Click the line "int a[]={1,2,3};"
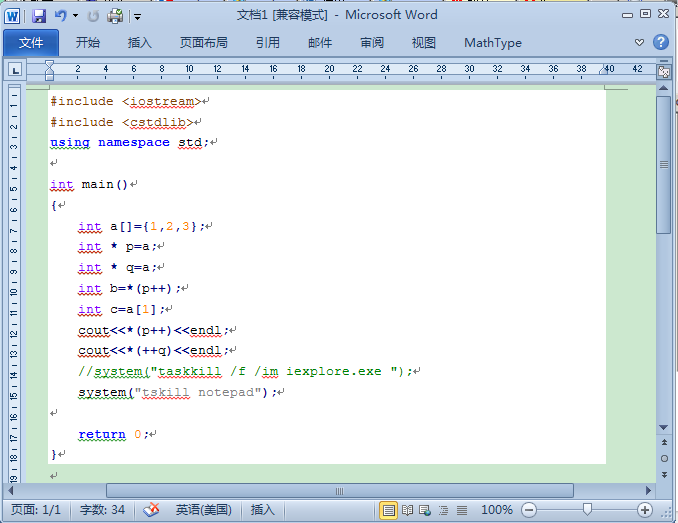The width and height of the screenshot is (678, 523). [x=141, y=226]
